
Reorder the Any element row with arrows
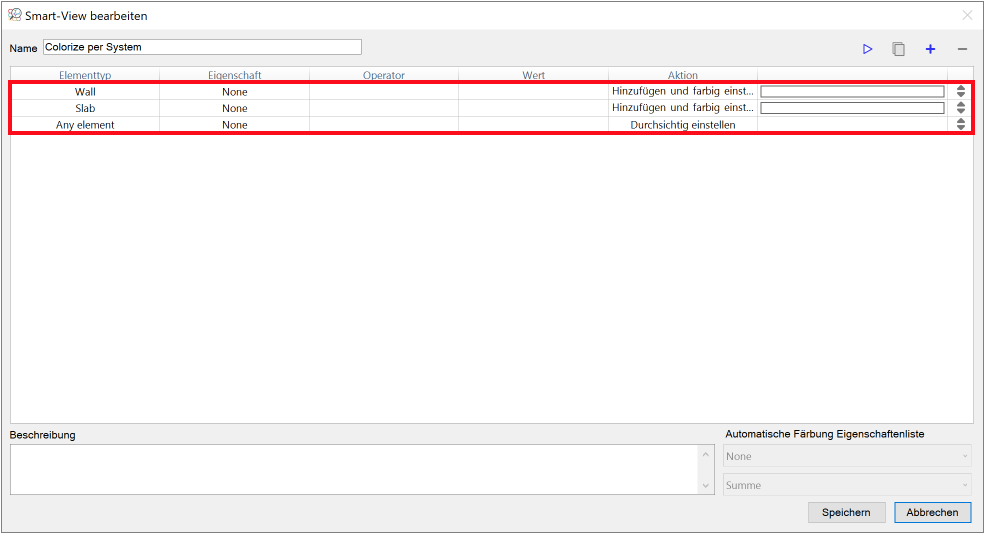pyautogui.click(x=961, y=124)
